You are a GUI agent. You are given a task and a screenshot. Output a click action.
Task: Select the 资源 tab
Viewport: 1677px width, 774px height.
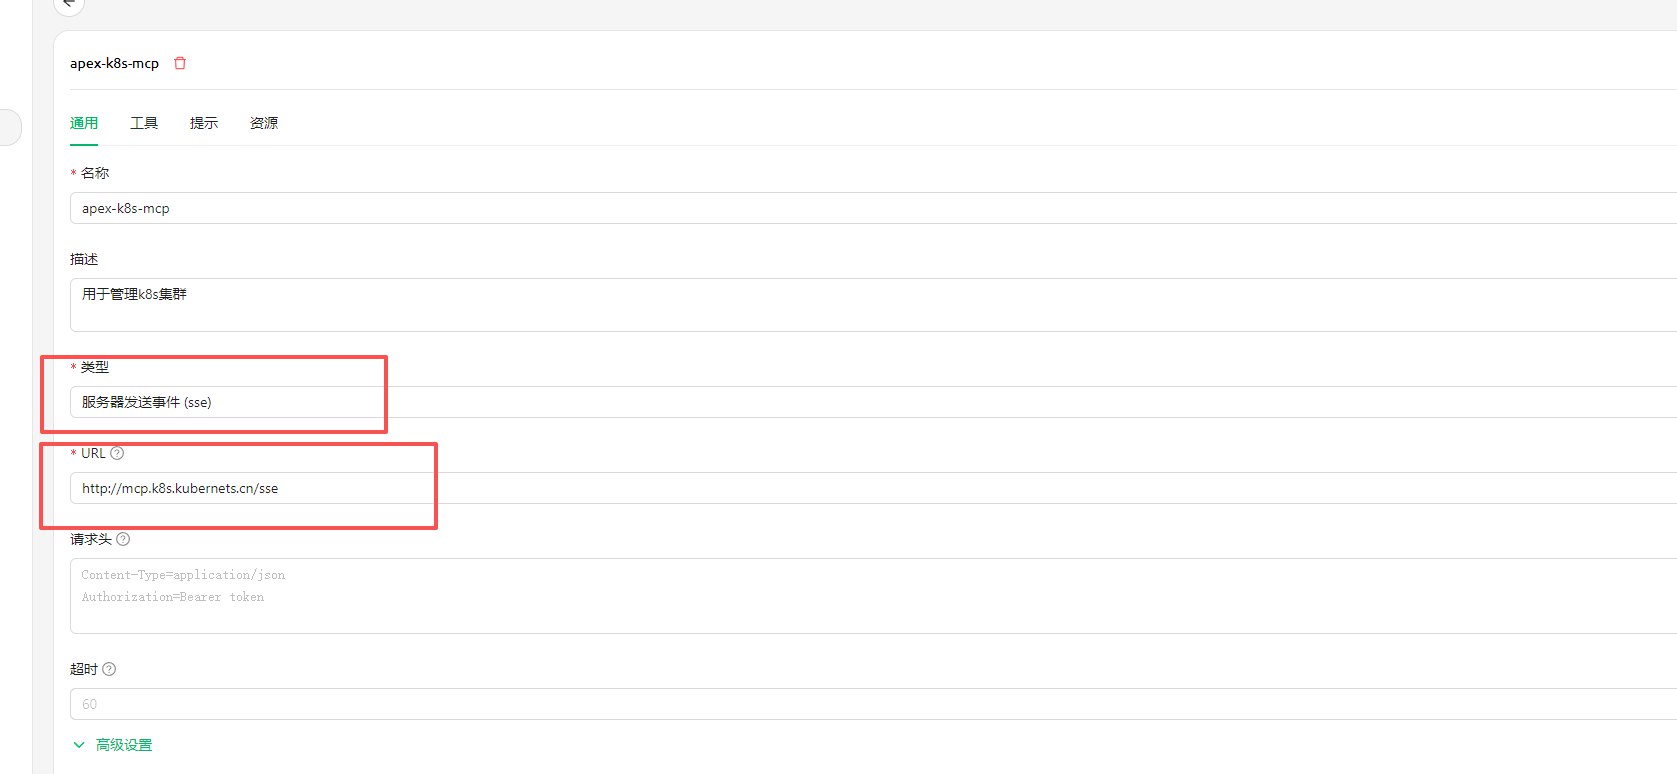click(x=264, y=123)
